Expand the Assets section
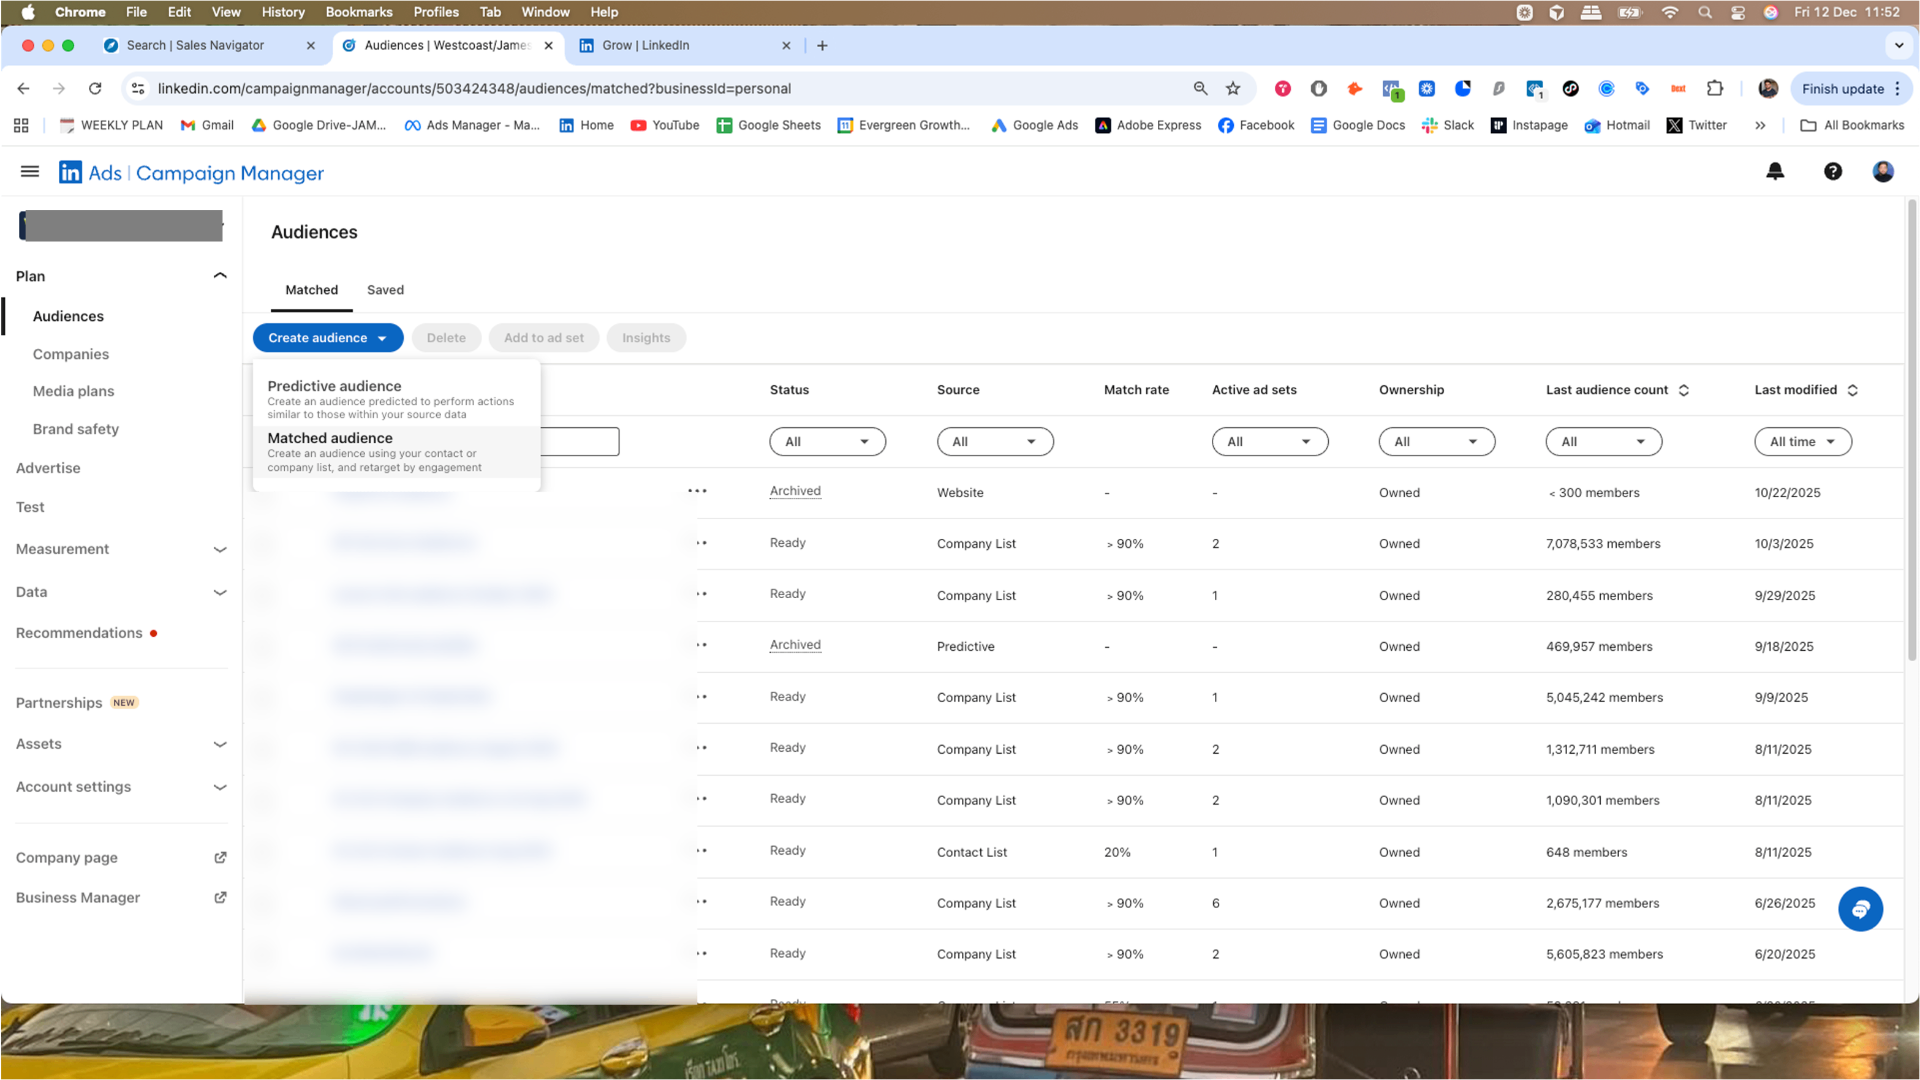 point(220,744)
